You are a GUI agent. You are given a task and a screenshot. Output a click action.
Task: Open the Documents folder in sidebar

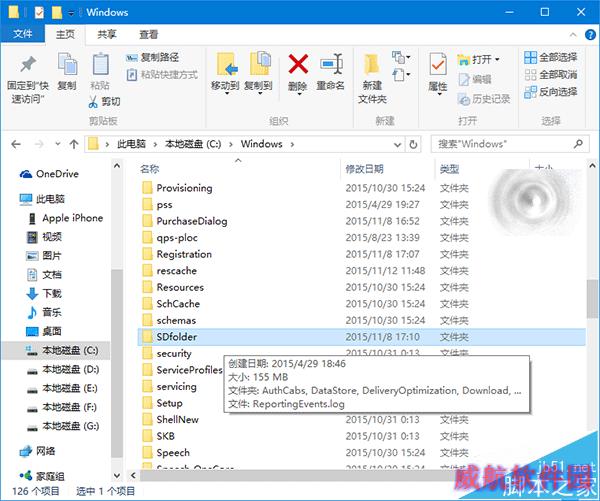click(x=44, y=275)
